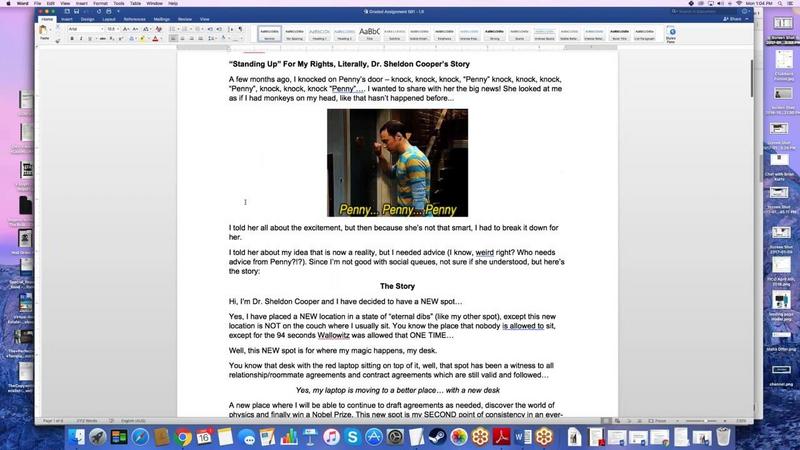
Task: Apply the Strong style
Action: [x=494, y=34]
